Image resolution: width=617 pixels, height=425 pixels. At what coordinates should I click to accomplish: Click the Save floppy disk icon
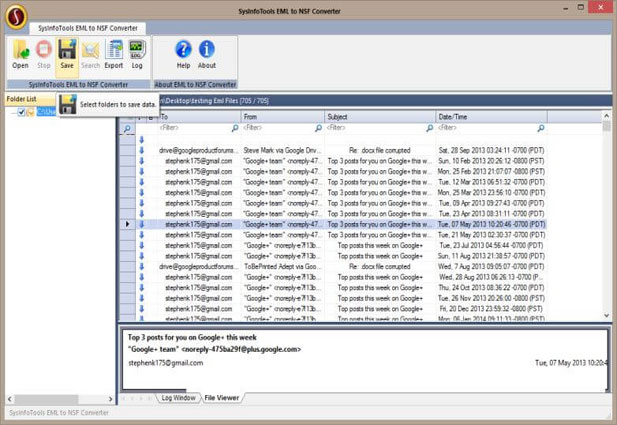click(x=67, y=55)
